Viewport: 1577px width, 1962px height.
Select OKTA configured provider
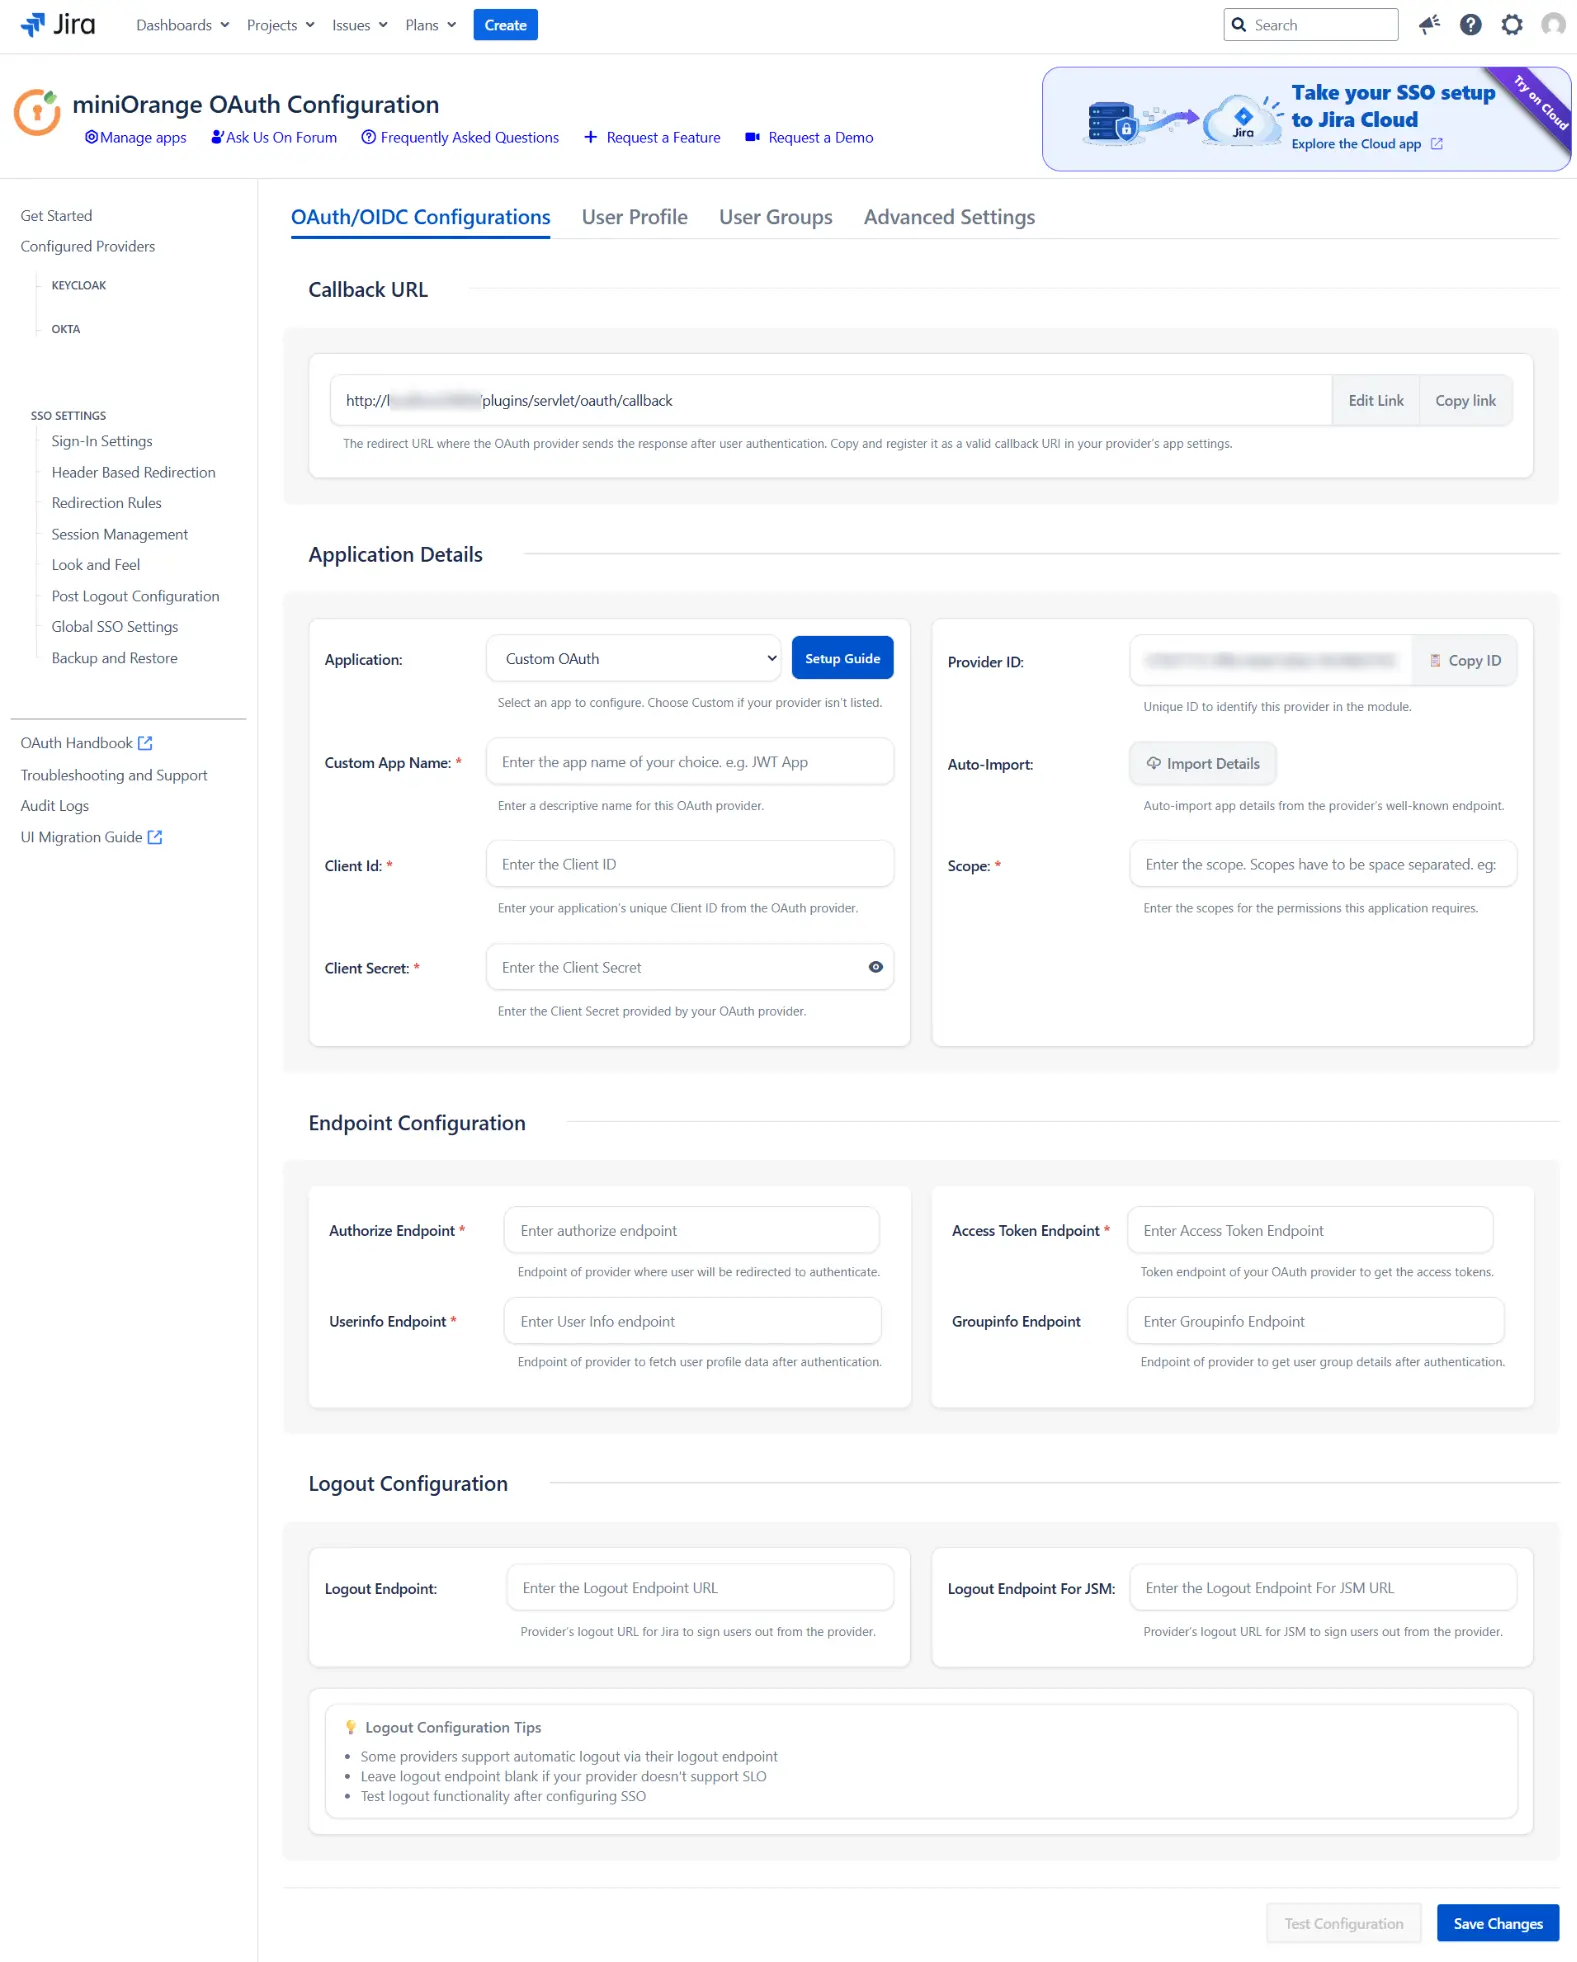coord(66,329)
